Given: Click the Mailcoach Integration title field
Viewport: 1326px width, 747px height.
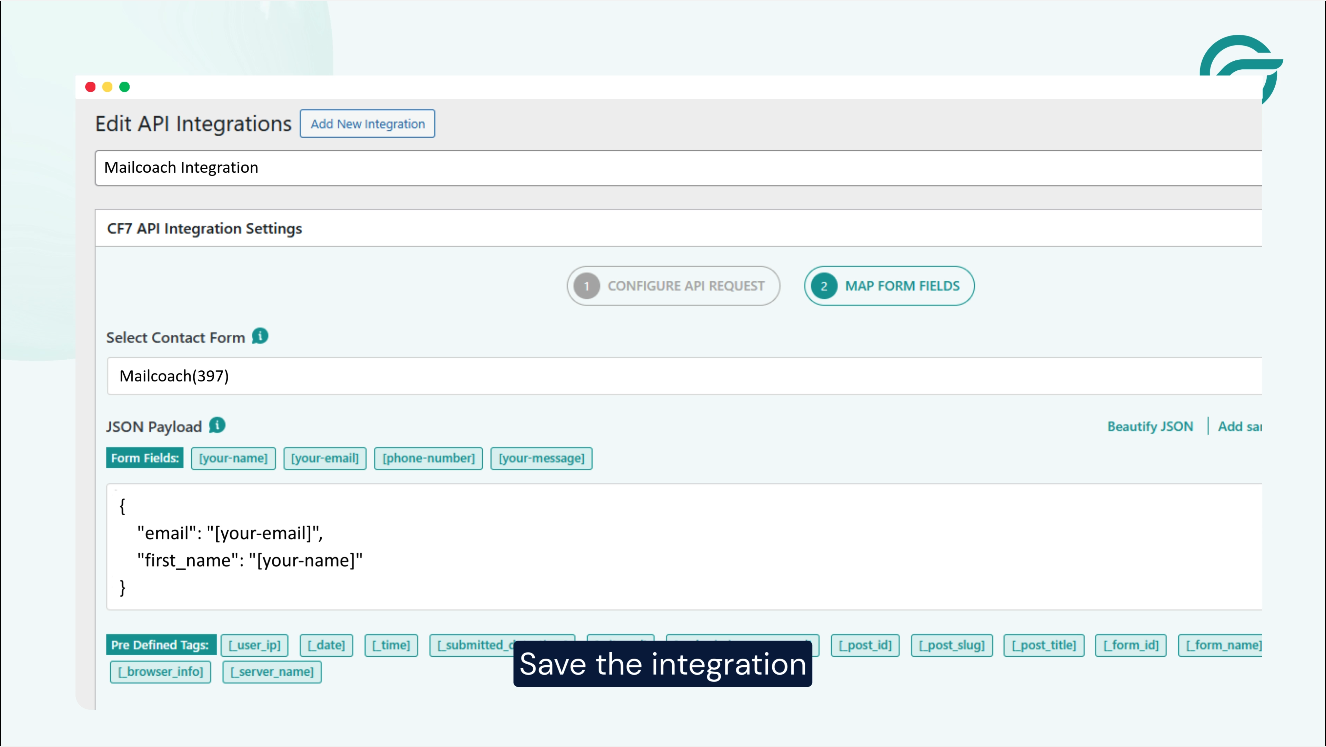Looking at the screenshot, I should (x=400, y=167).
